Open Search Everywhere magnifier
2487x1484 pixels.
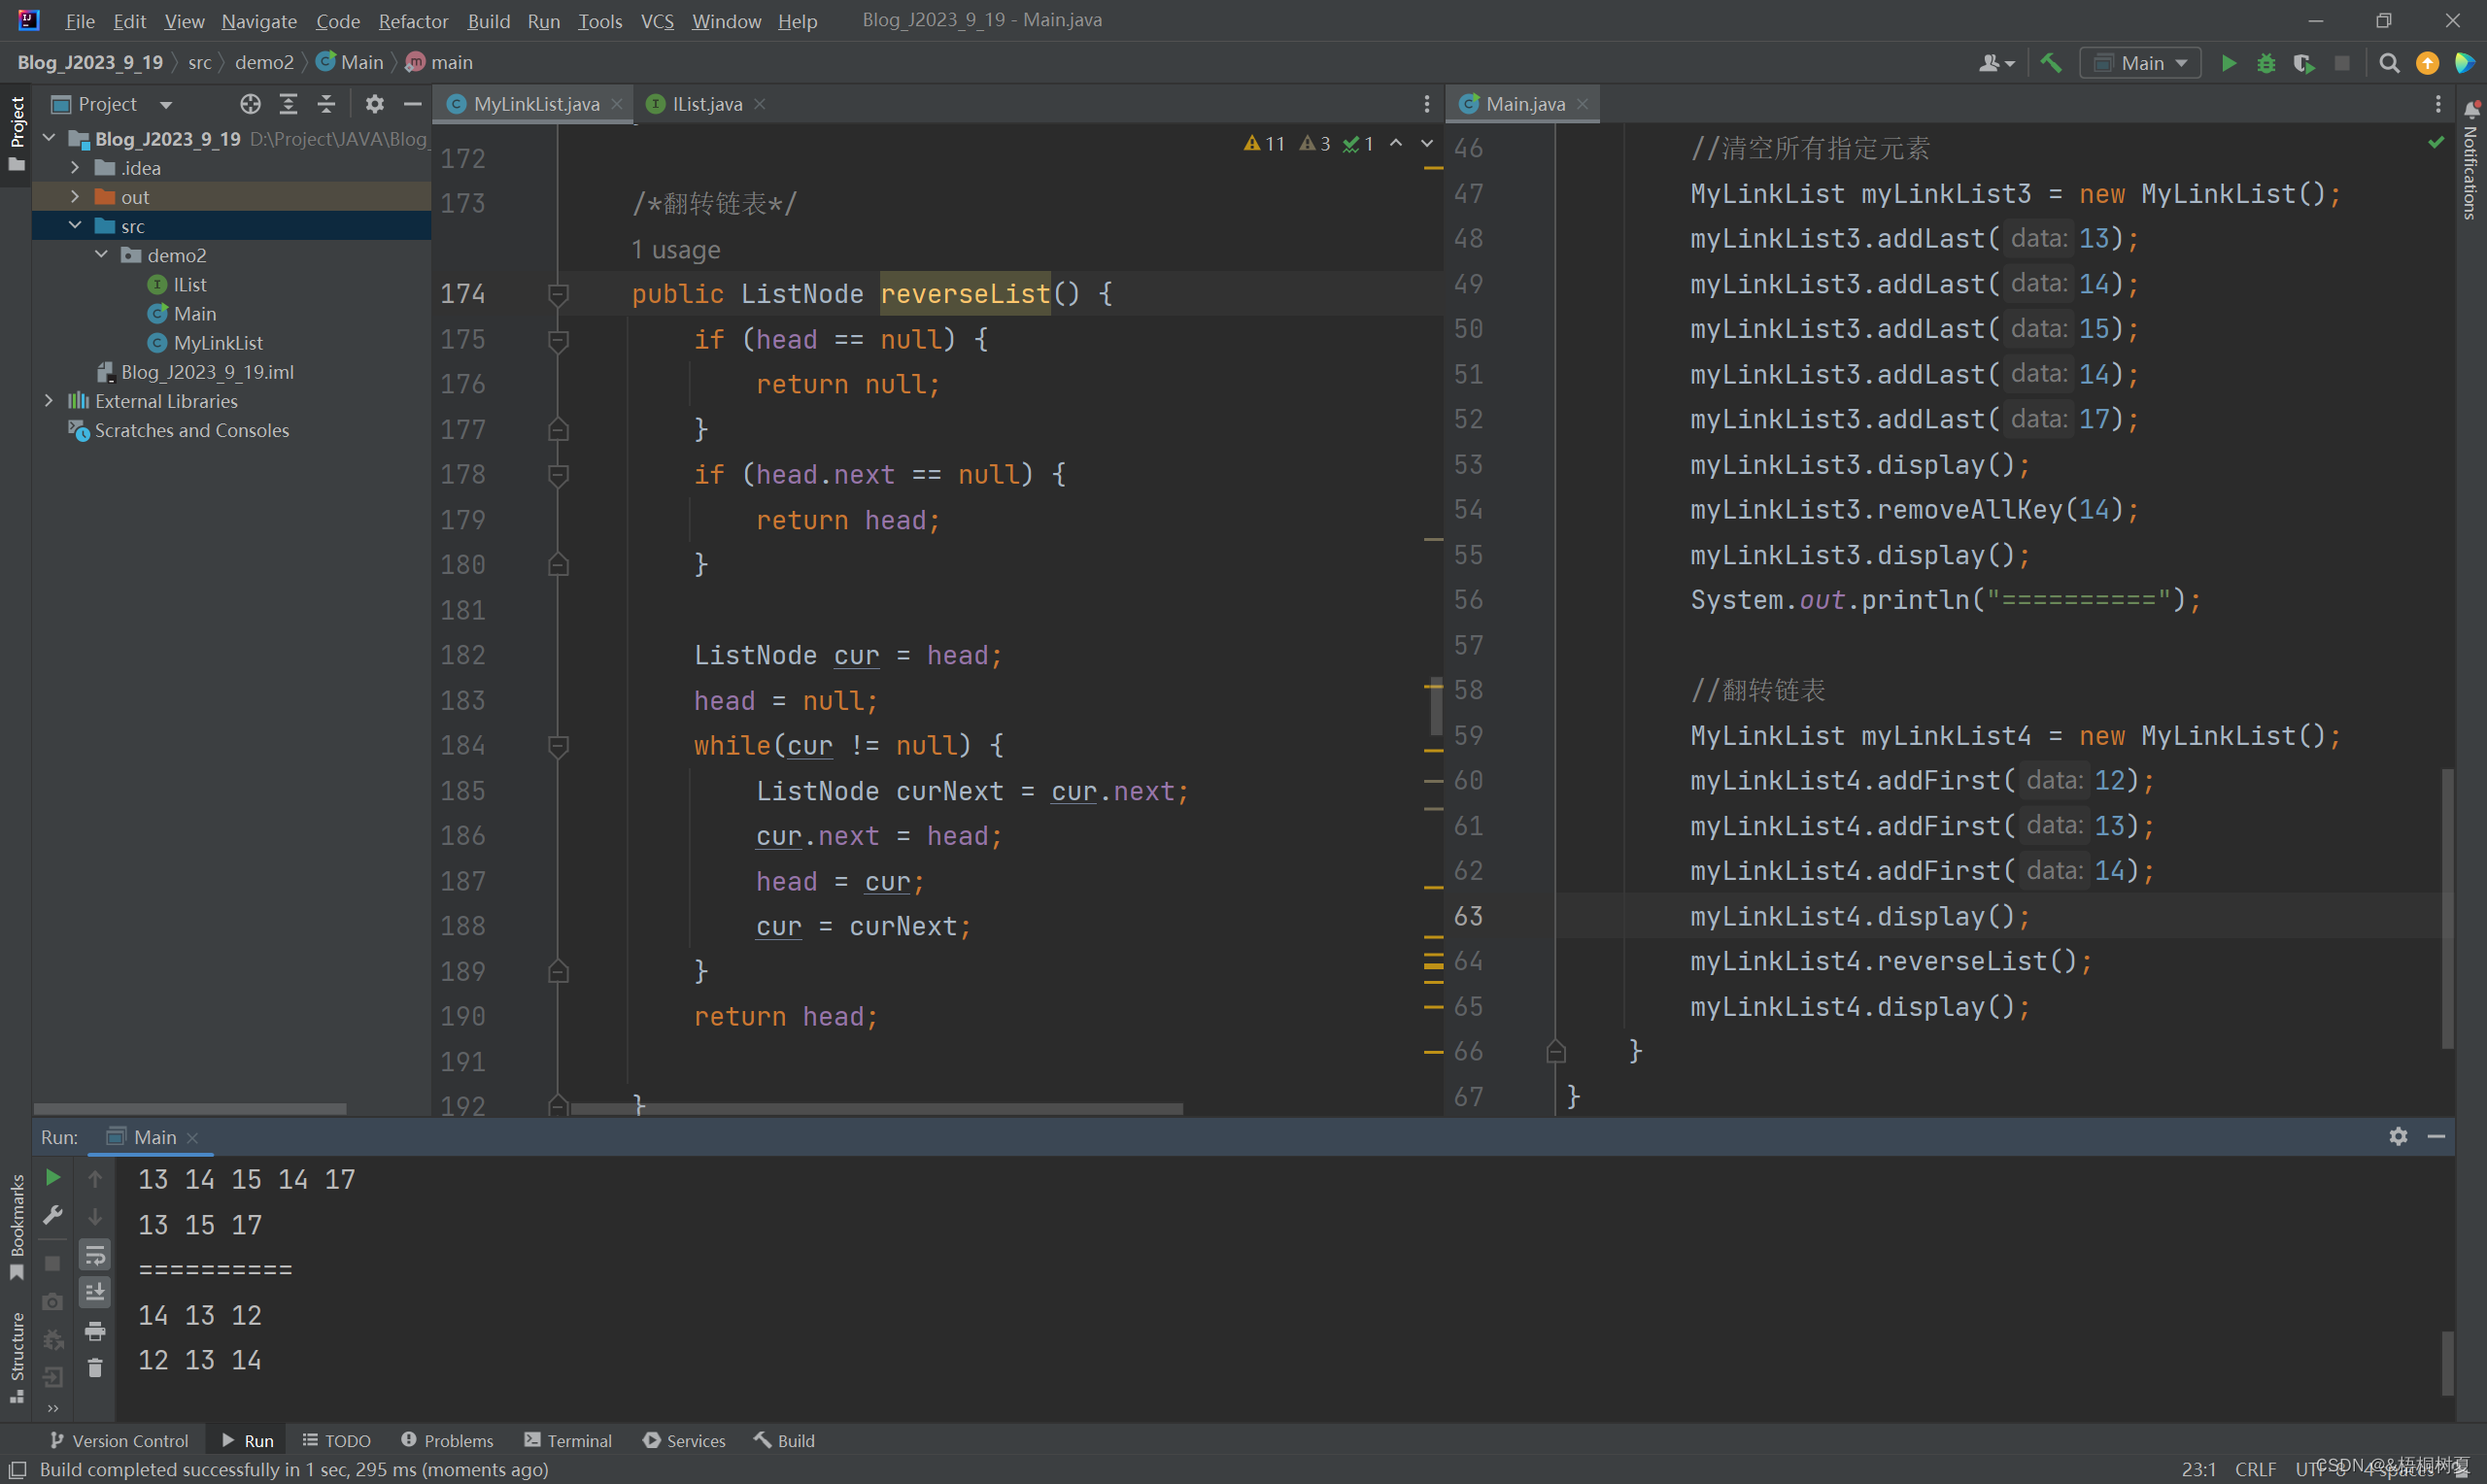pos(2389,63)
